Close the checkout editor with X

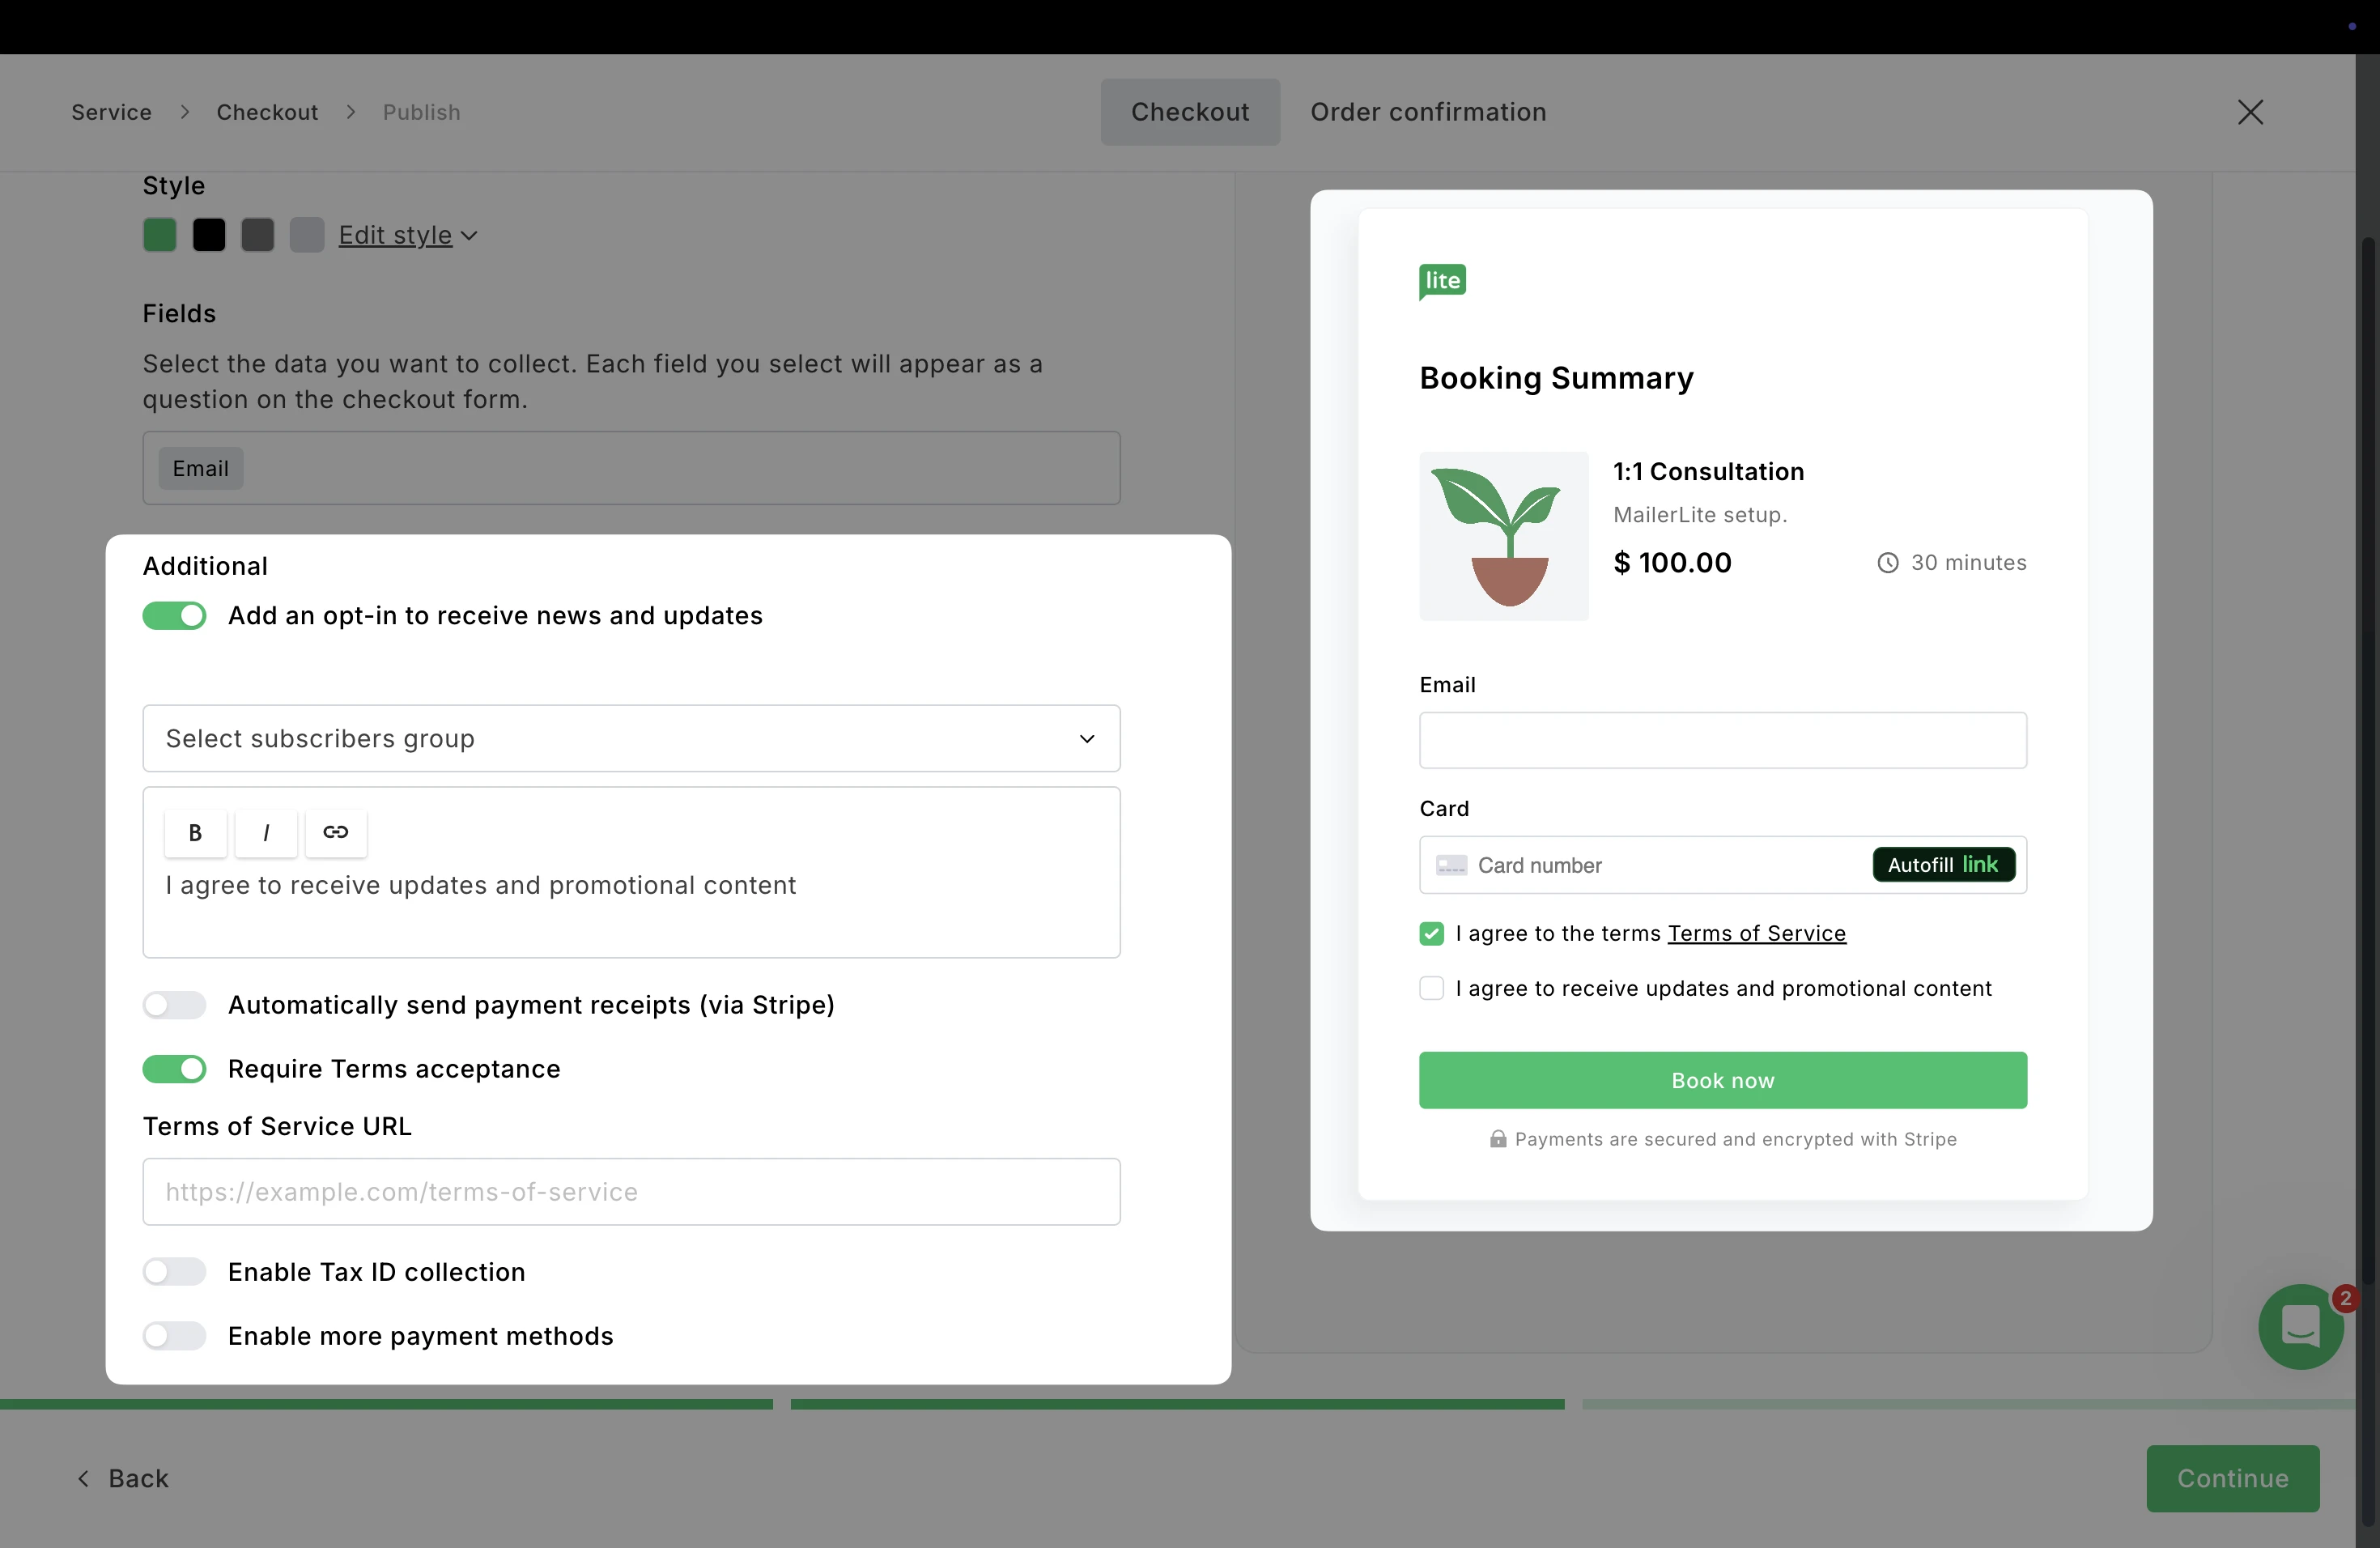point(2250,112)
